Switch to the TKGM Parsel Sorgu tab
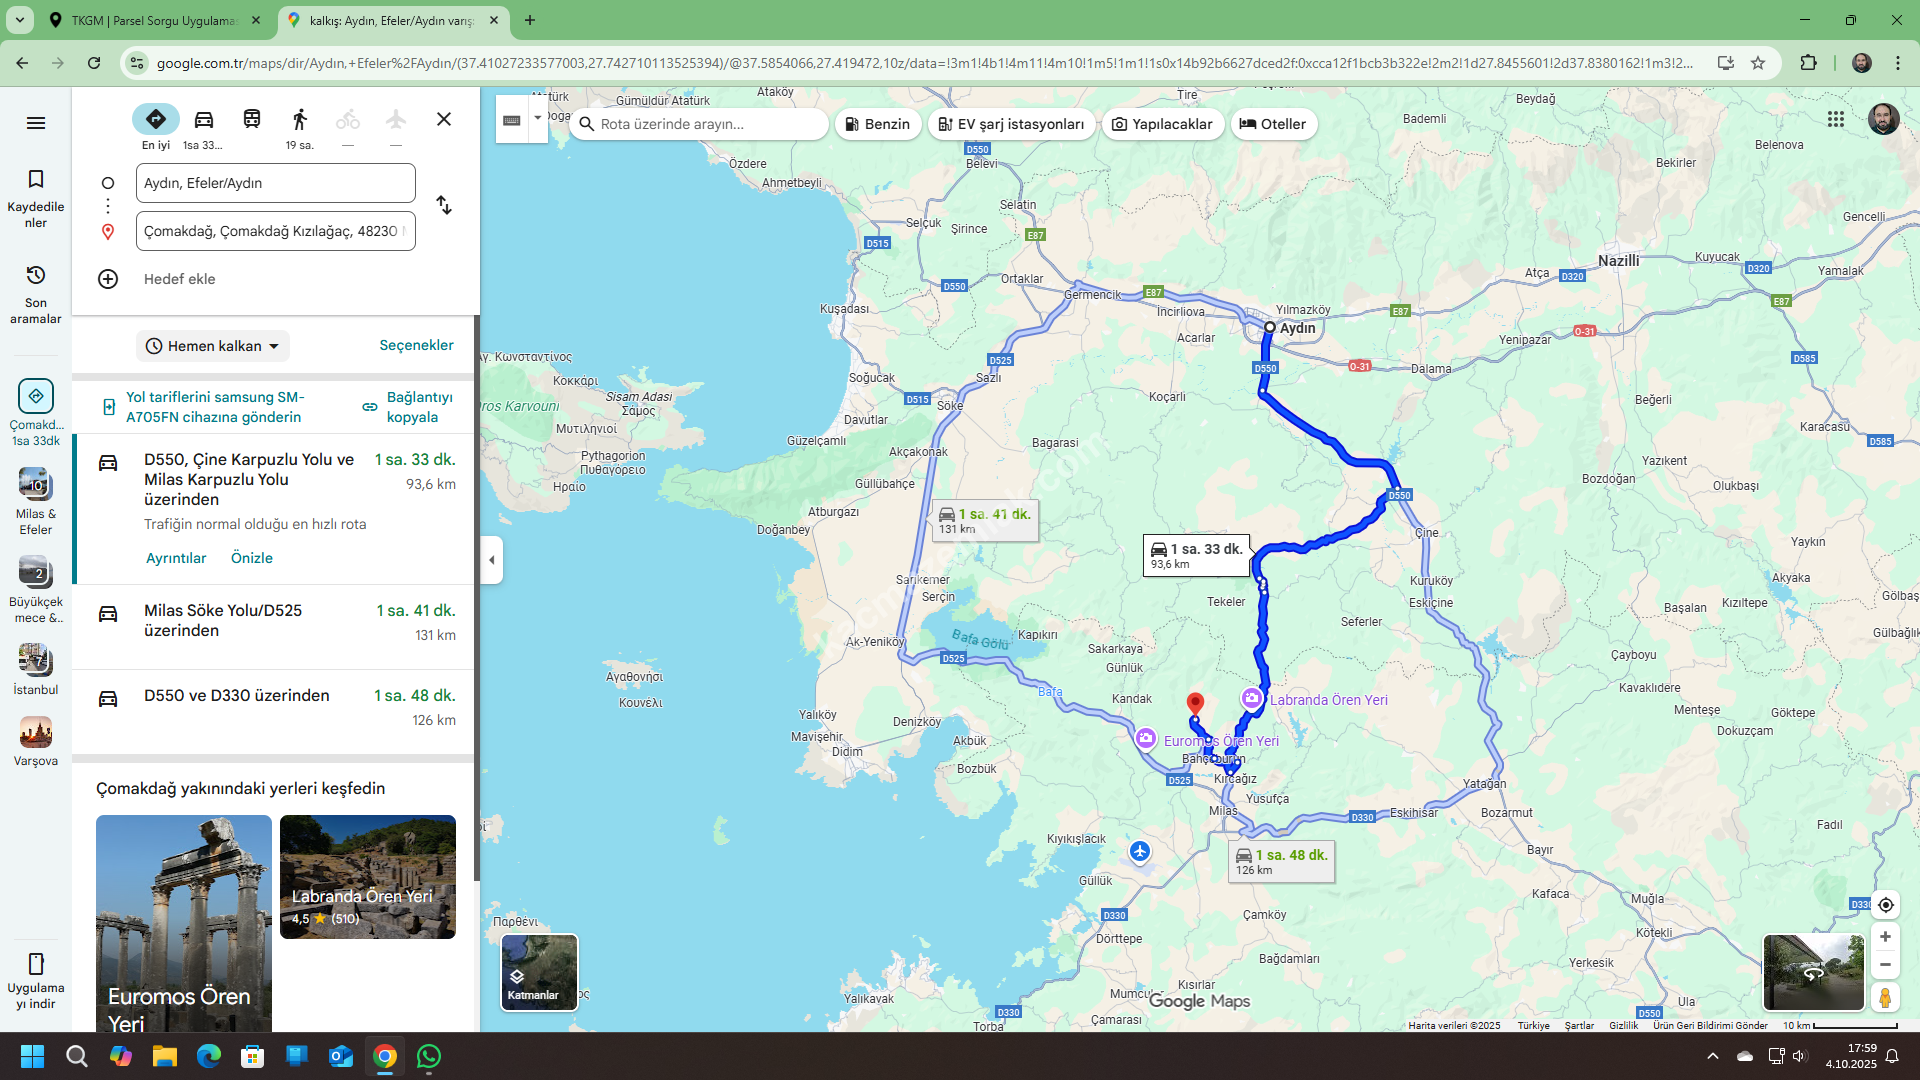 (x=155, y=20)
